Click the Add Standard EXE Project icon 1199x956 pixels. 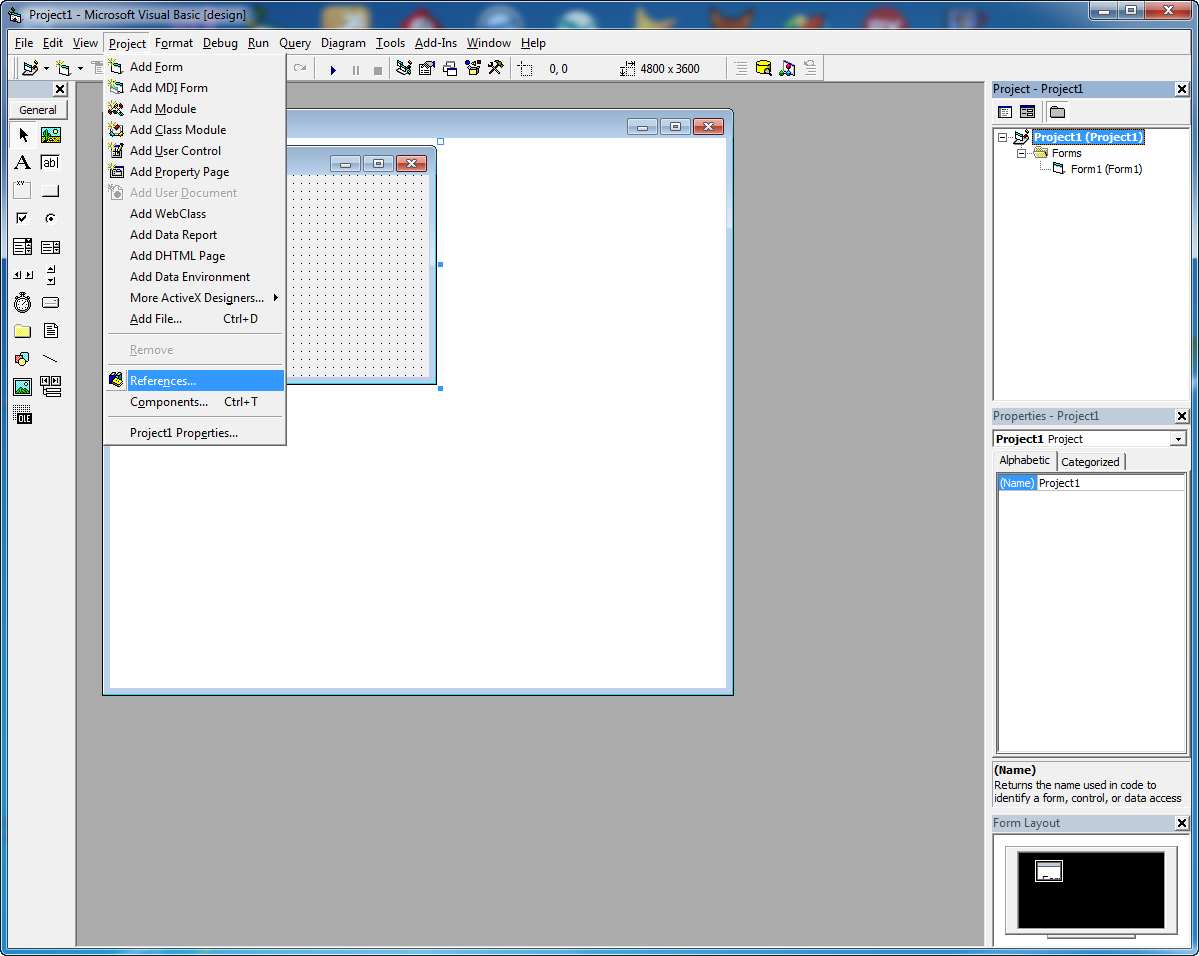(30, 69)
